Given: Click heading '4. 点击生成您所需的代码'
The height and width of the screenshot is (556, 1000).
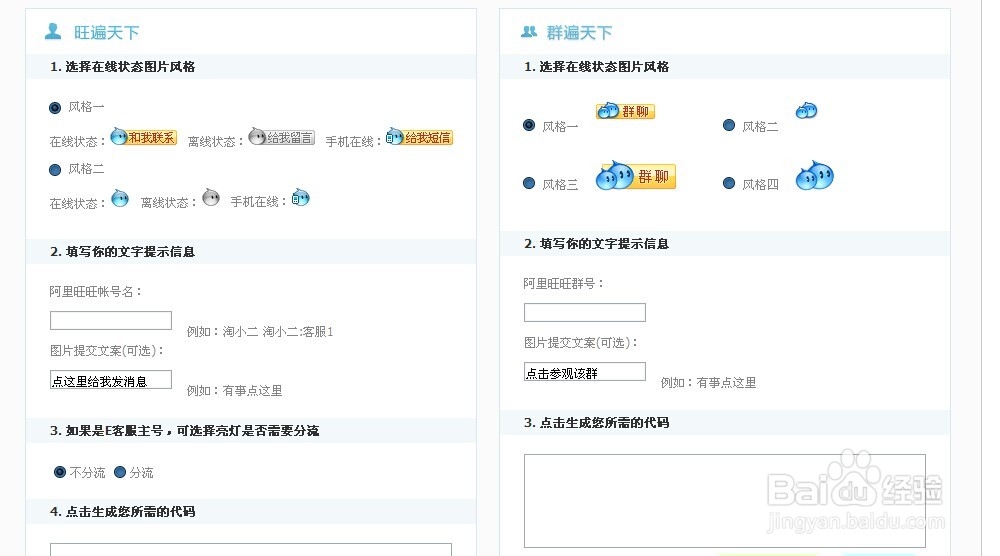Looking at the screenshot, I should [122, 511].
